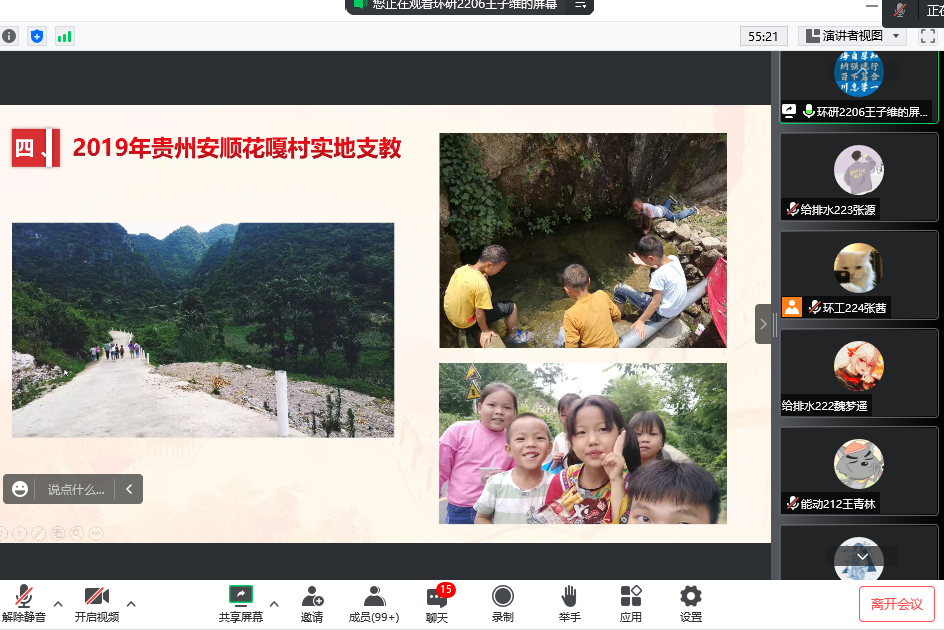
Task: Toggle raise hand (举手)
Action: tap(568, 604)
